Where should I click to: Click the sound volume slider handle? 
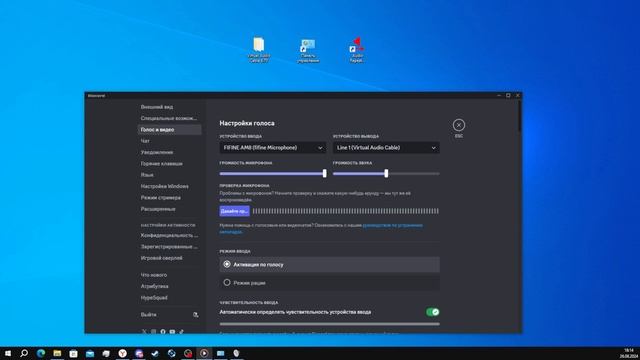[x=386, y=173]
